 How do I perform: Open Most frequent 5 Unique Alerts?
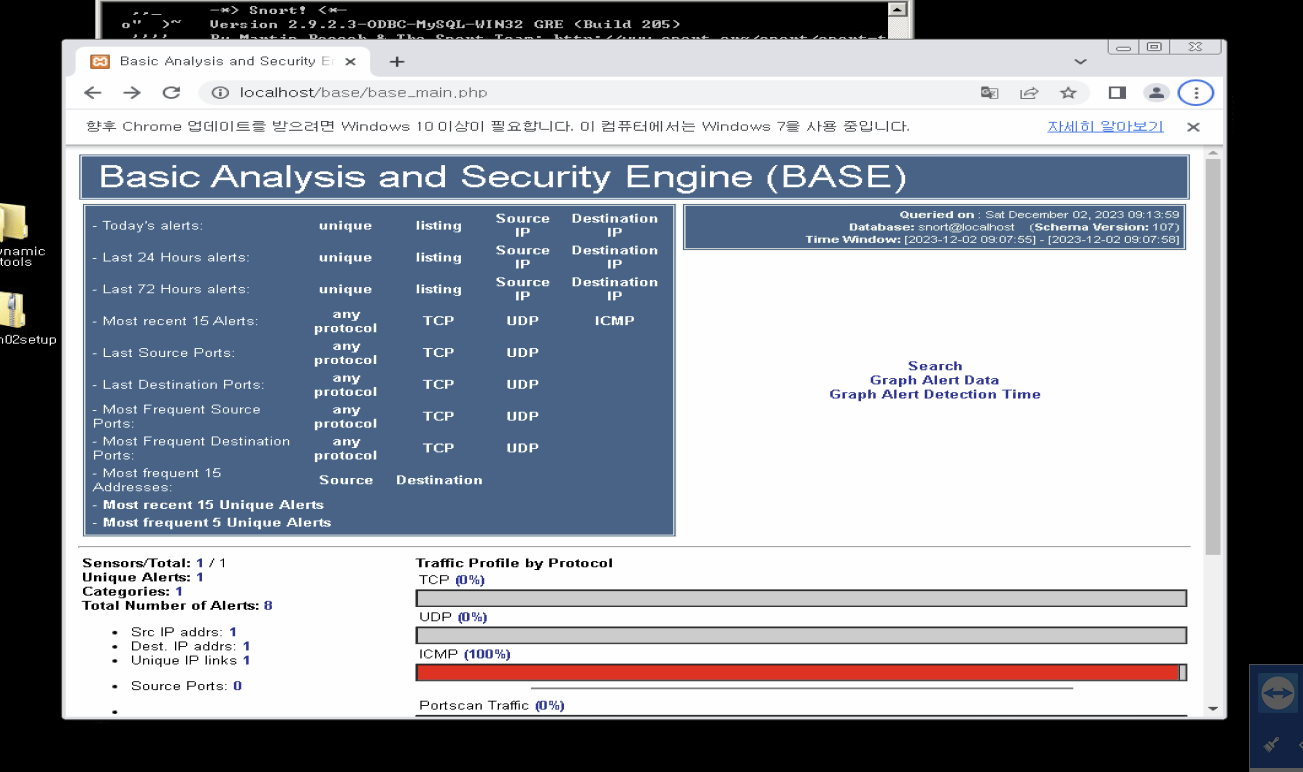(217, 523)
